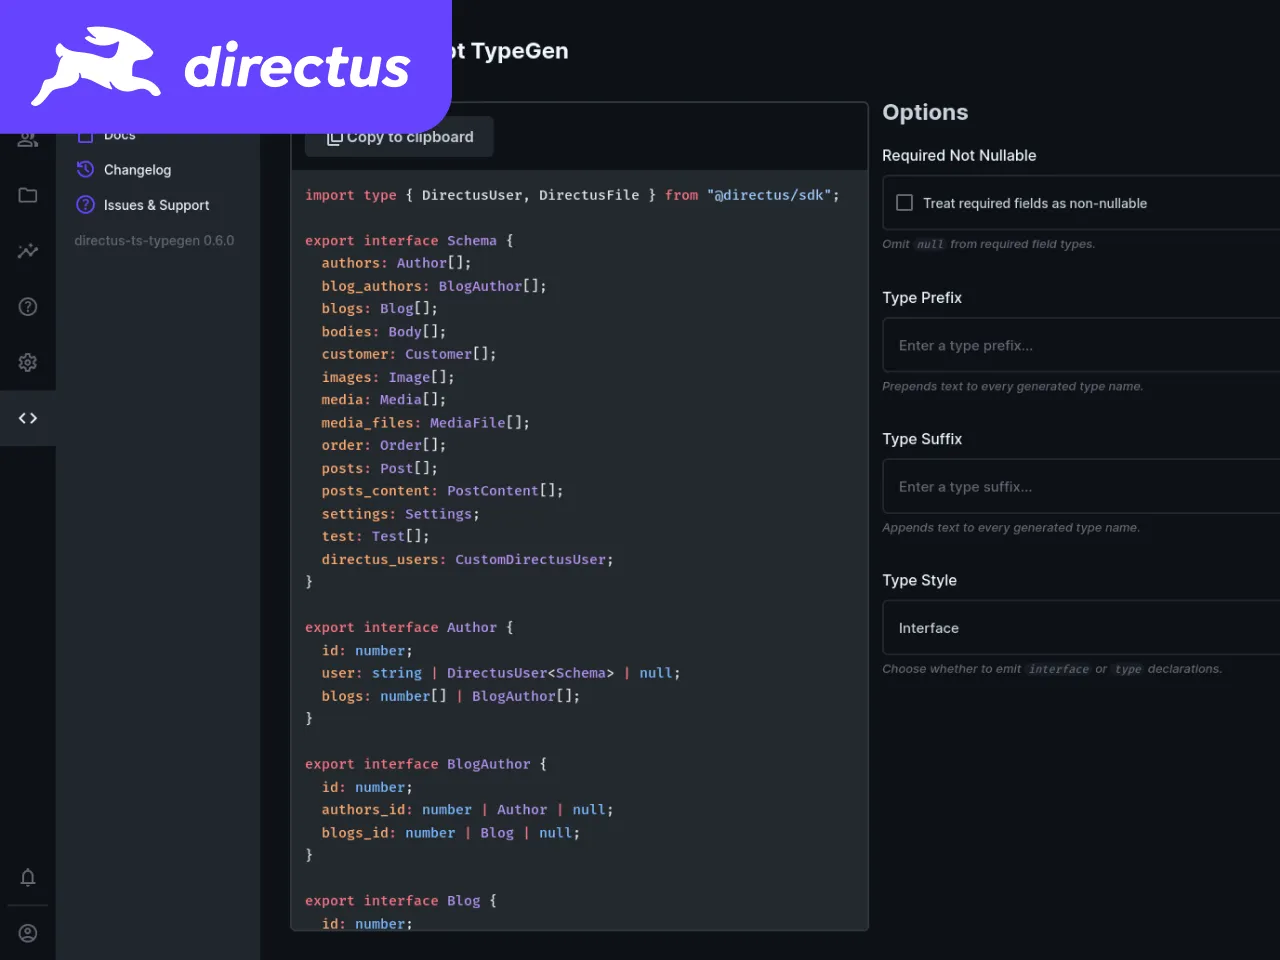1280x960 pixels.
Task: Enable Treat required fields as non-nullable
Action: click(x=904, y=202)
